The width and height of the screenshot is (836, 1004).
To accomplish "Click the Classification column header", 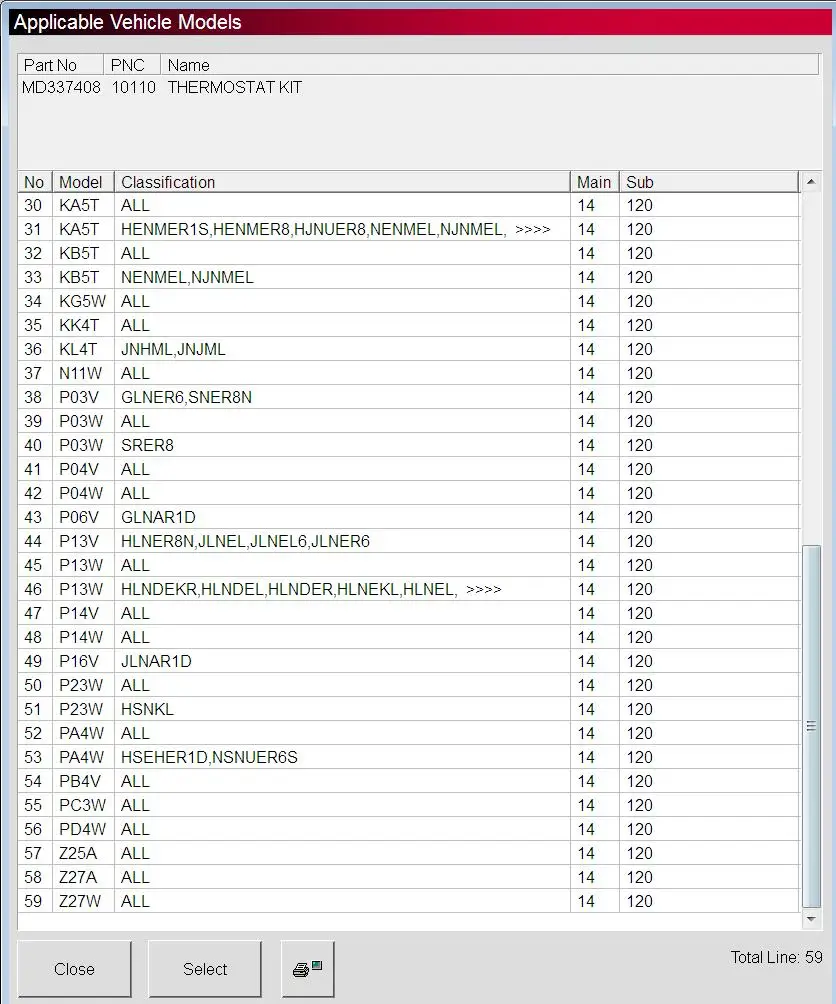I will point(342,182).
